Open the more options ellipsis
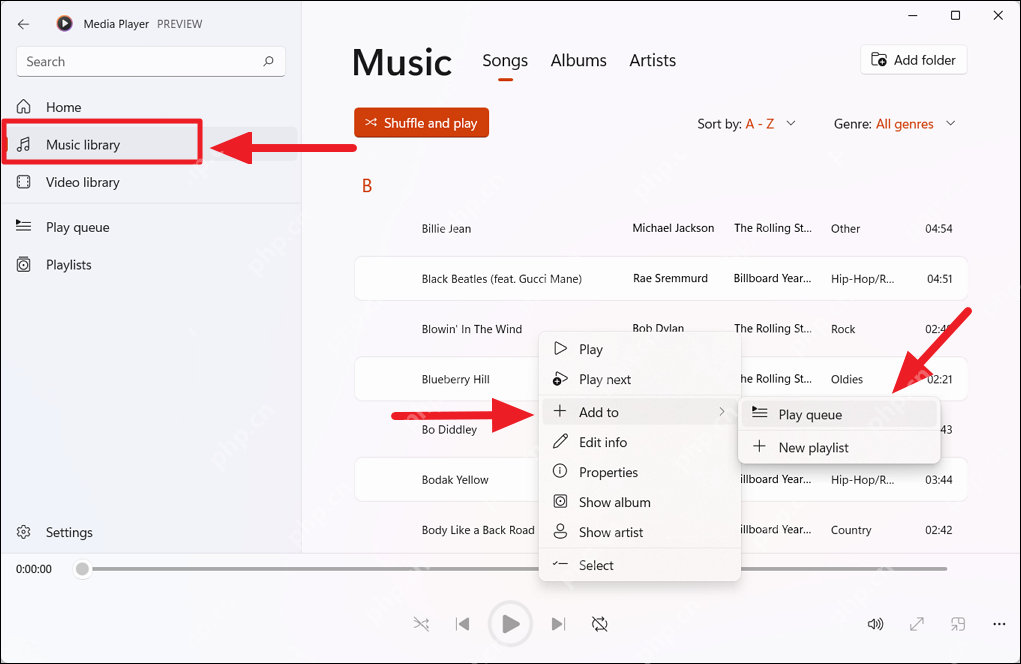This screenshot has height=664, width=1021. tap(999, 624)
